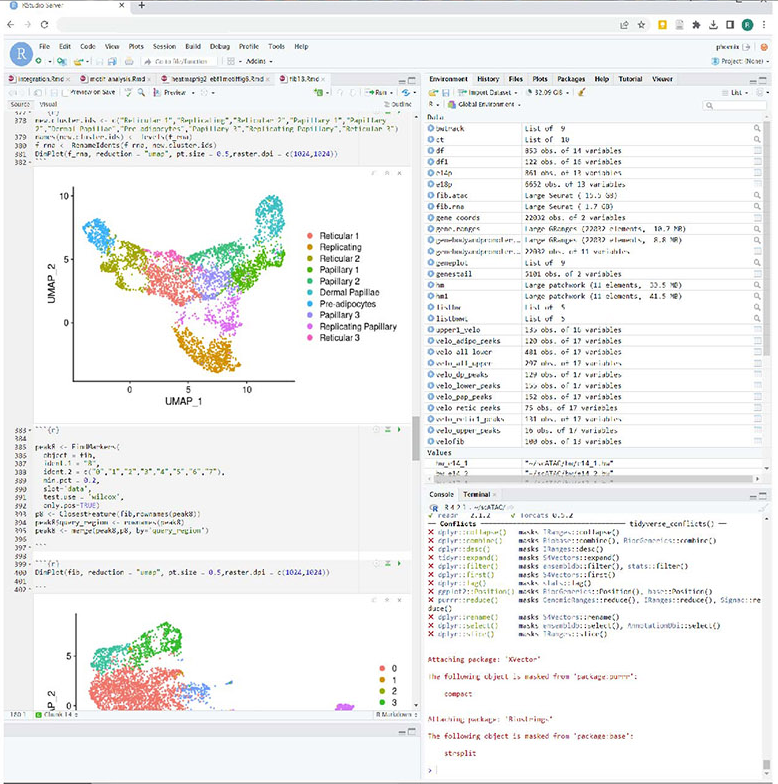This screenshot has height=784, width=778.
Task: Switch to the Viewer tab
Action: click(x=662, y=79)
